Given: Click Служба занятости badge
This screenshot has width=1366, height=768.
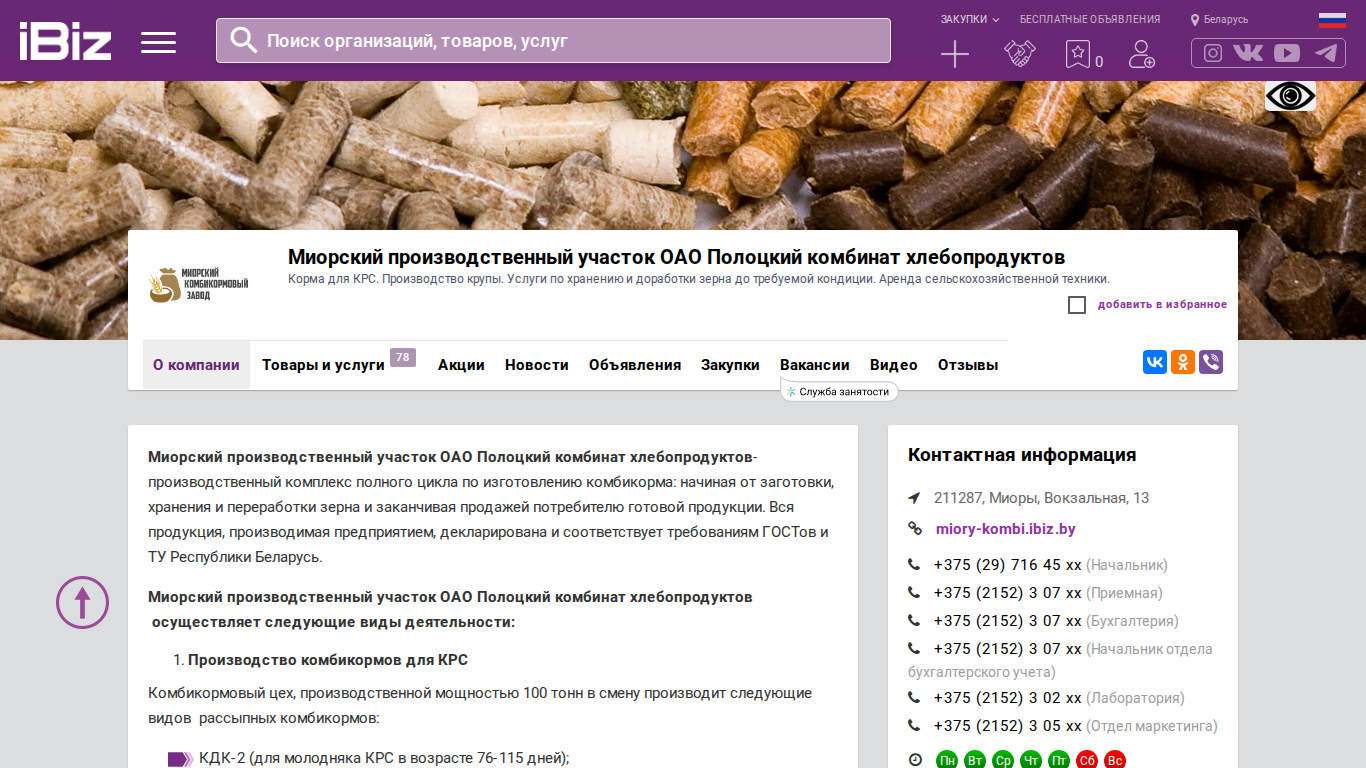Looking at the screenshot, I should pos(839,392).
